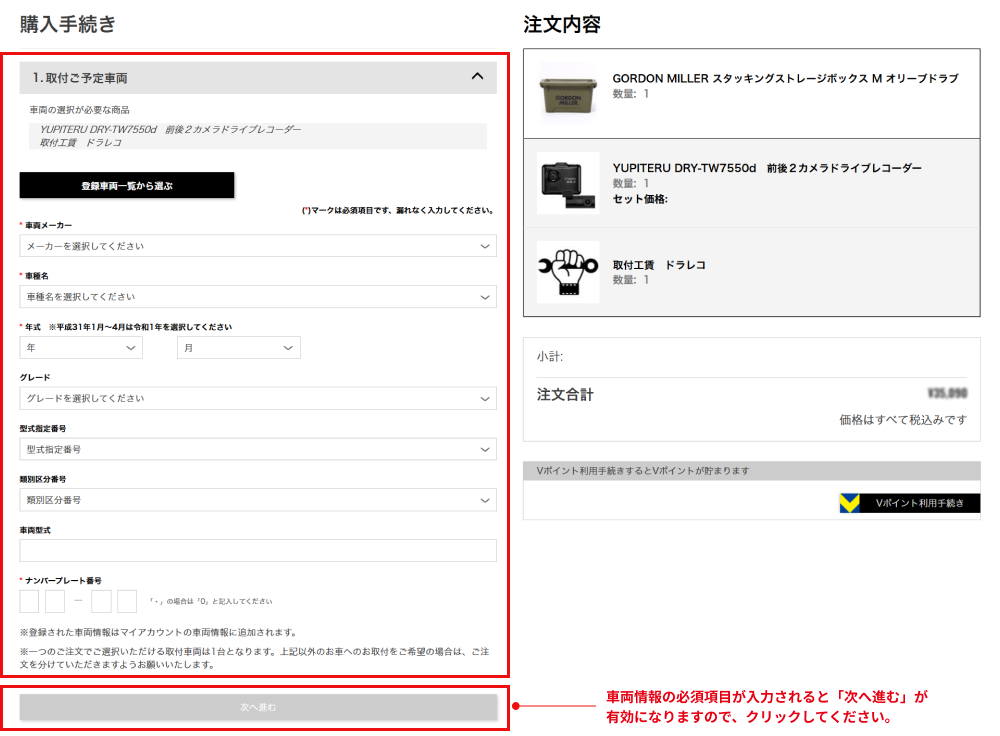
Task: Click the blurred order total amount
Action: point(947,394)
